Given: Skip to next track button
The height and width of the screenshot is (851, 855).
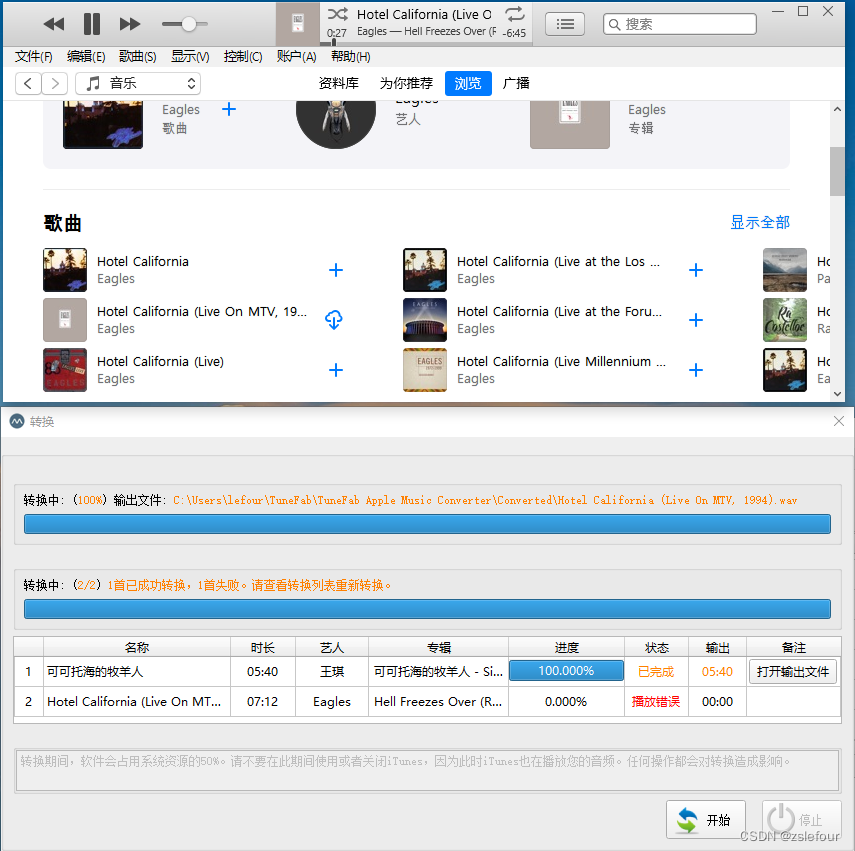Looking at the screenshot, I should point(130,24).
